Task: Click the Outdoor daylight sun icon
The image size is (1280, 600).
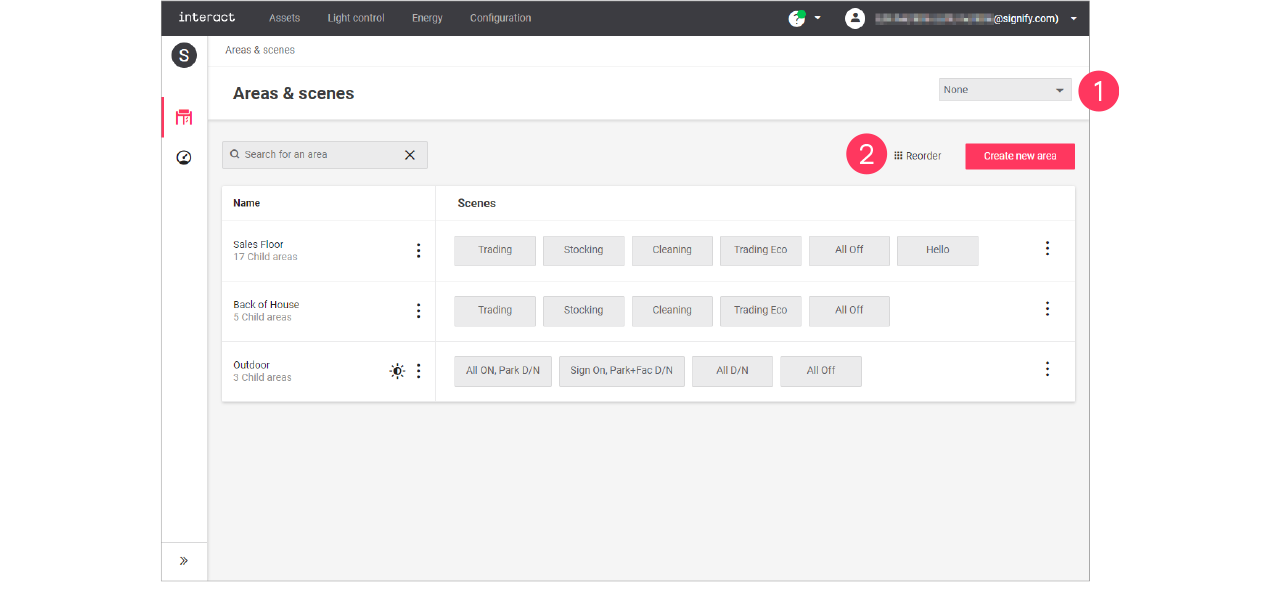Action: click(397, 371)
